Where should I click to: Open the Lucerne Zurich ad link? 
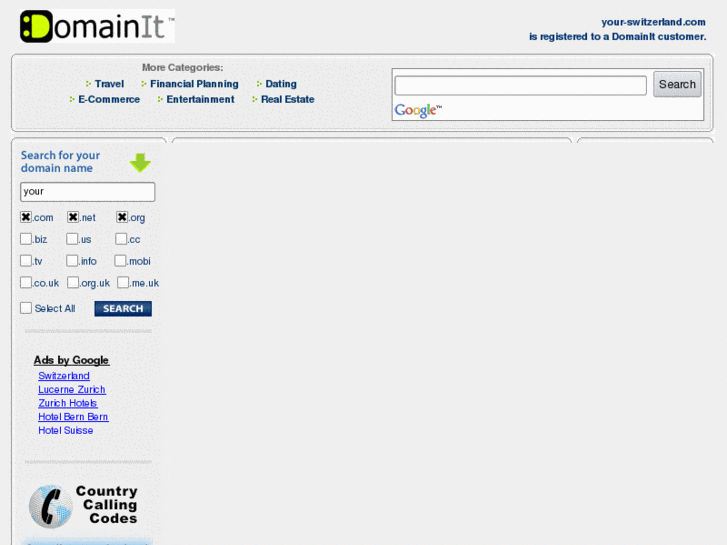[72, 390]
